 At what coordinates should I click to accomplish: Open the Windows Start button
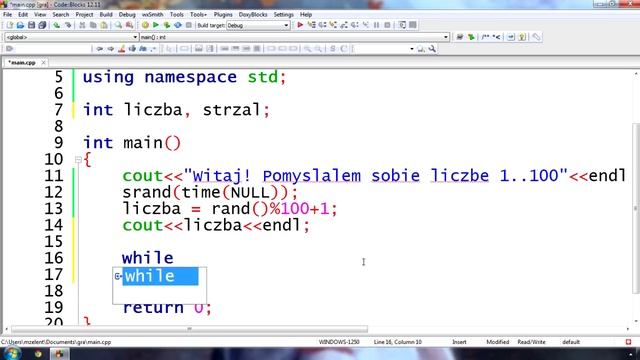point(11,353)
